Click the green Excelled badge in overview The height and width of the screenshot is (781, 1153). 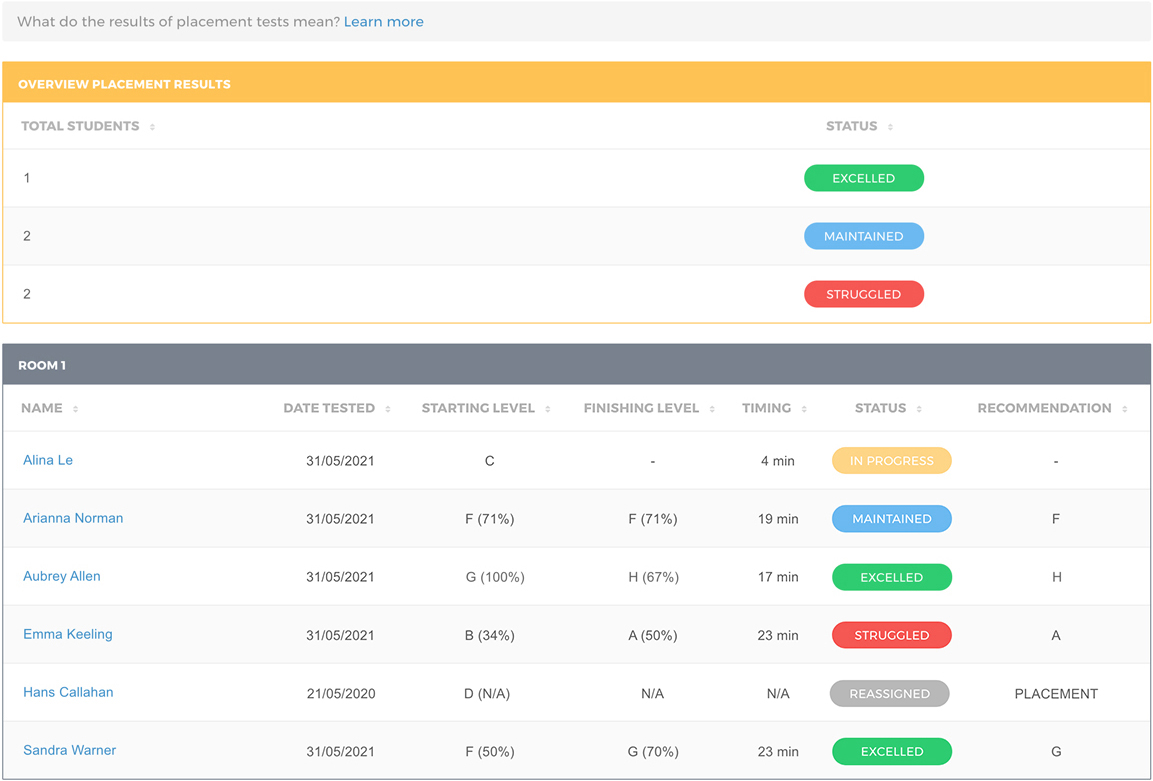point(863,178)
